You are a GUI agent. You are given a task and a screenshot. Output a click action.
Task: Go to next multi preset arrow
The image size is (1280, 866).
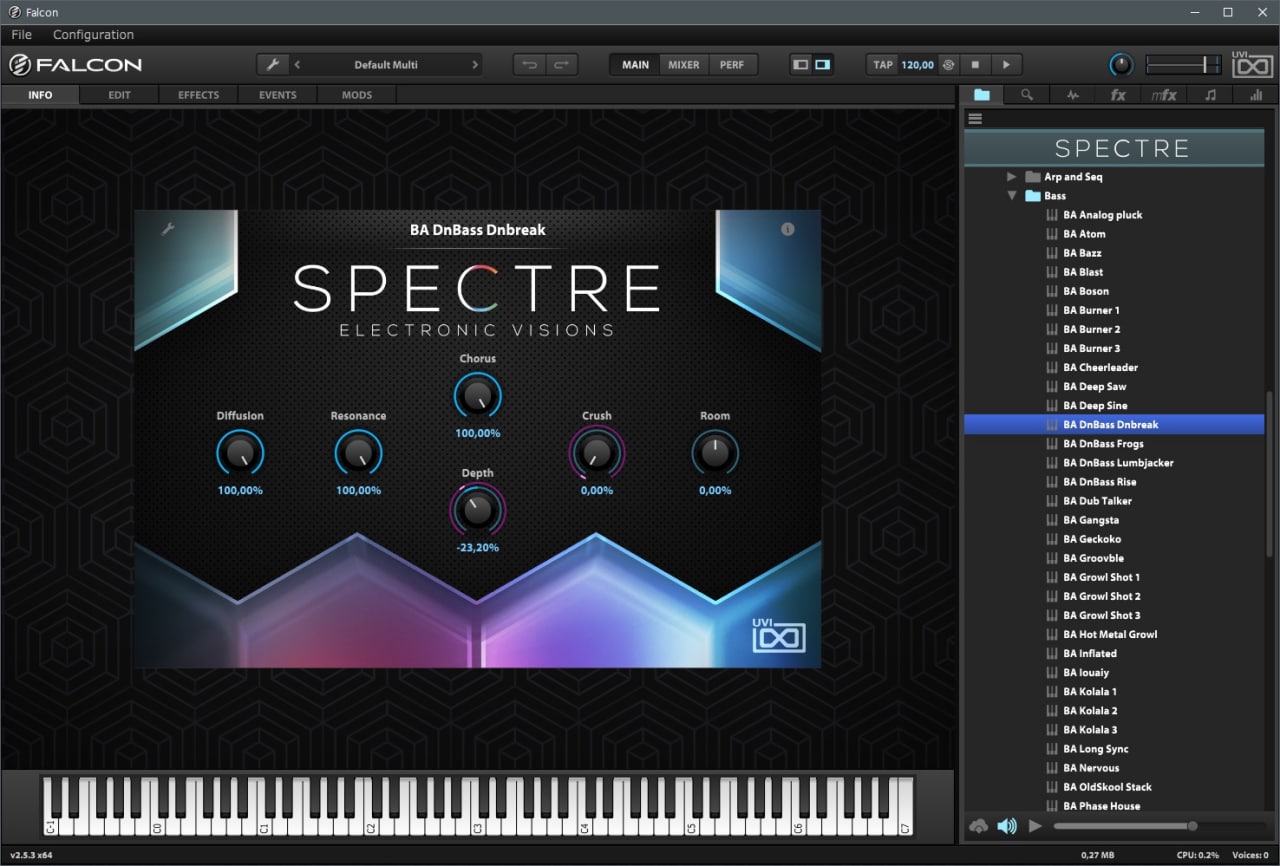(x=474, y=65)
